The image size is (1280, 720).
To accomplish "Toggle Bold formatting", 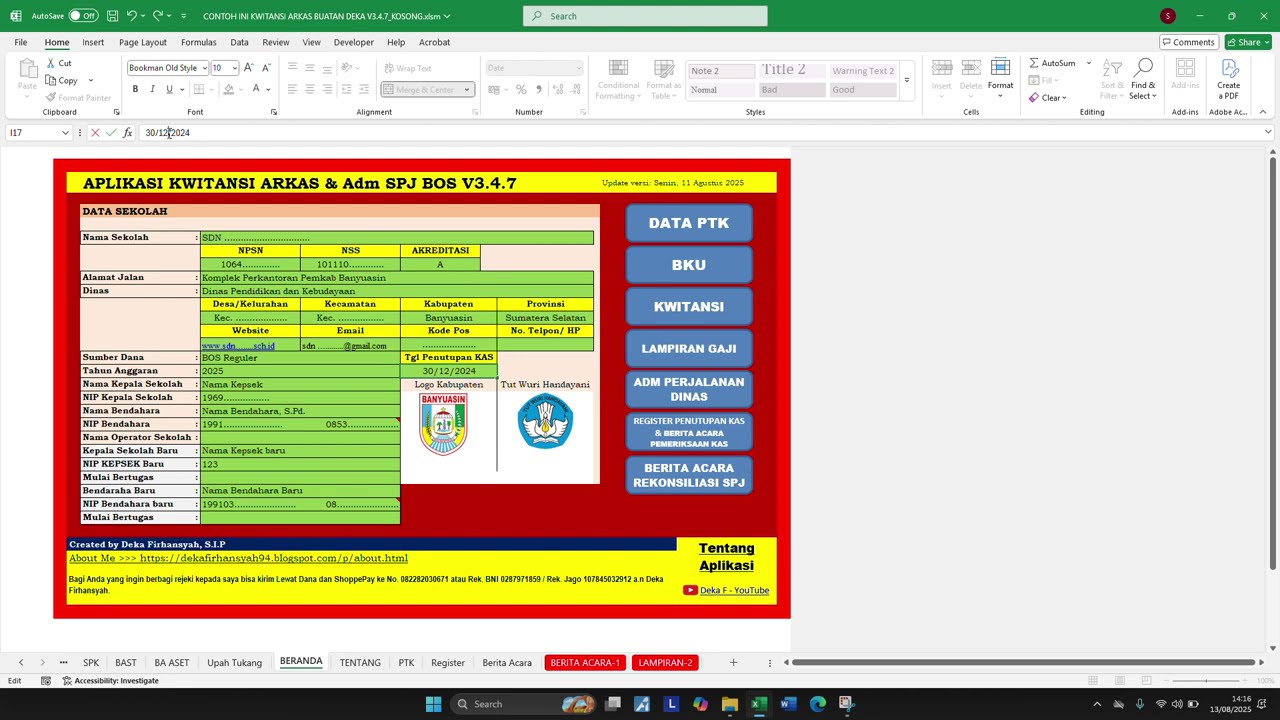I will [135, 89].
